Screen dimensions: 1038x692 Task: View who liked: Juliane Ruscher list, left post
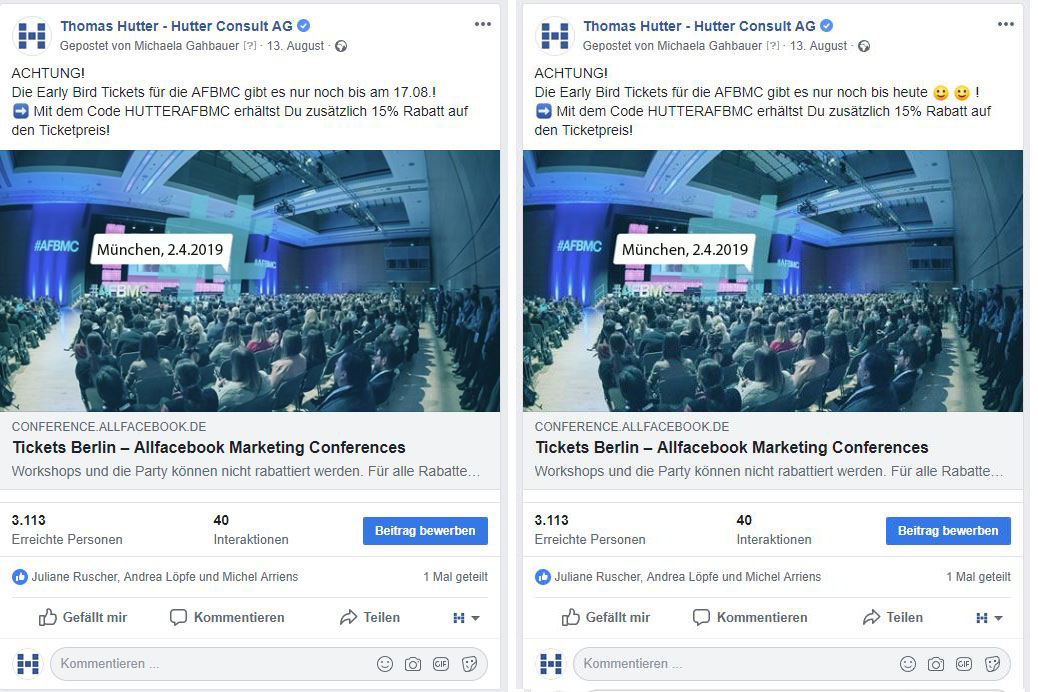coord(165,577)
